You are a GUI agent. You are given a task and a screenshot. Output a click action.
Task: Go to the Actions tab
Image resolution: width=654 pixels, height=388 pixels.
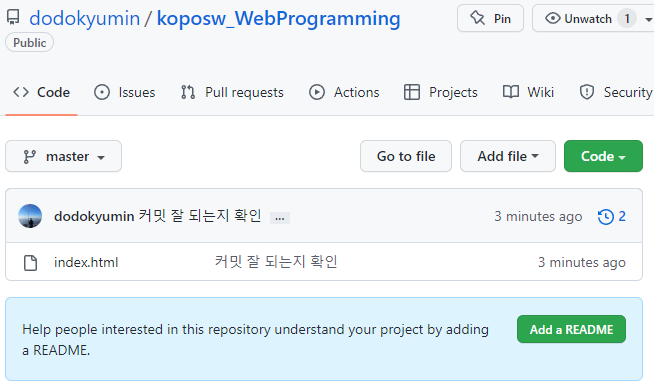click(344, 92)
